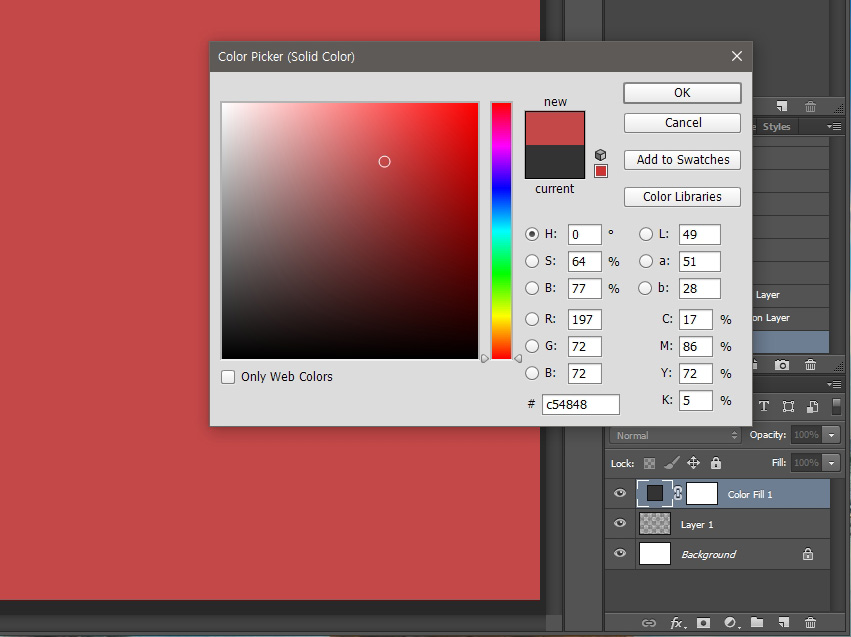Image resolution: width=851 pixels, height=637 pixels.
Task: Select Layer 1 in the Layers panel
Action: [x=733, y=524]
